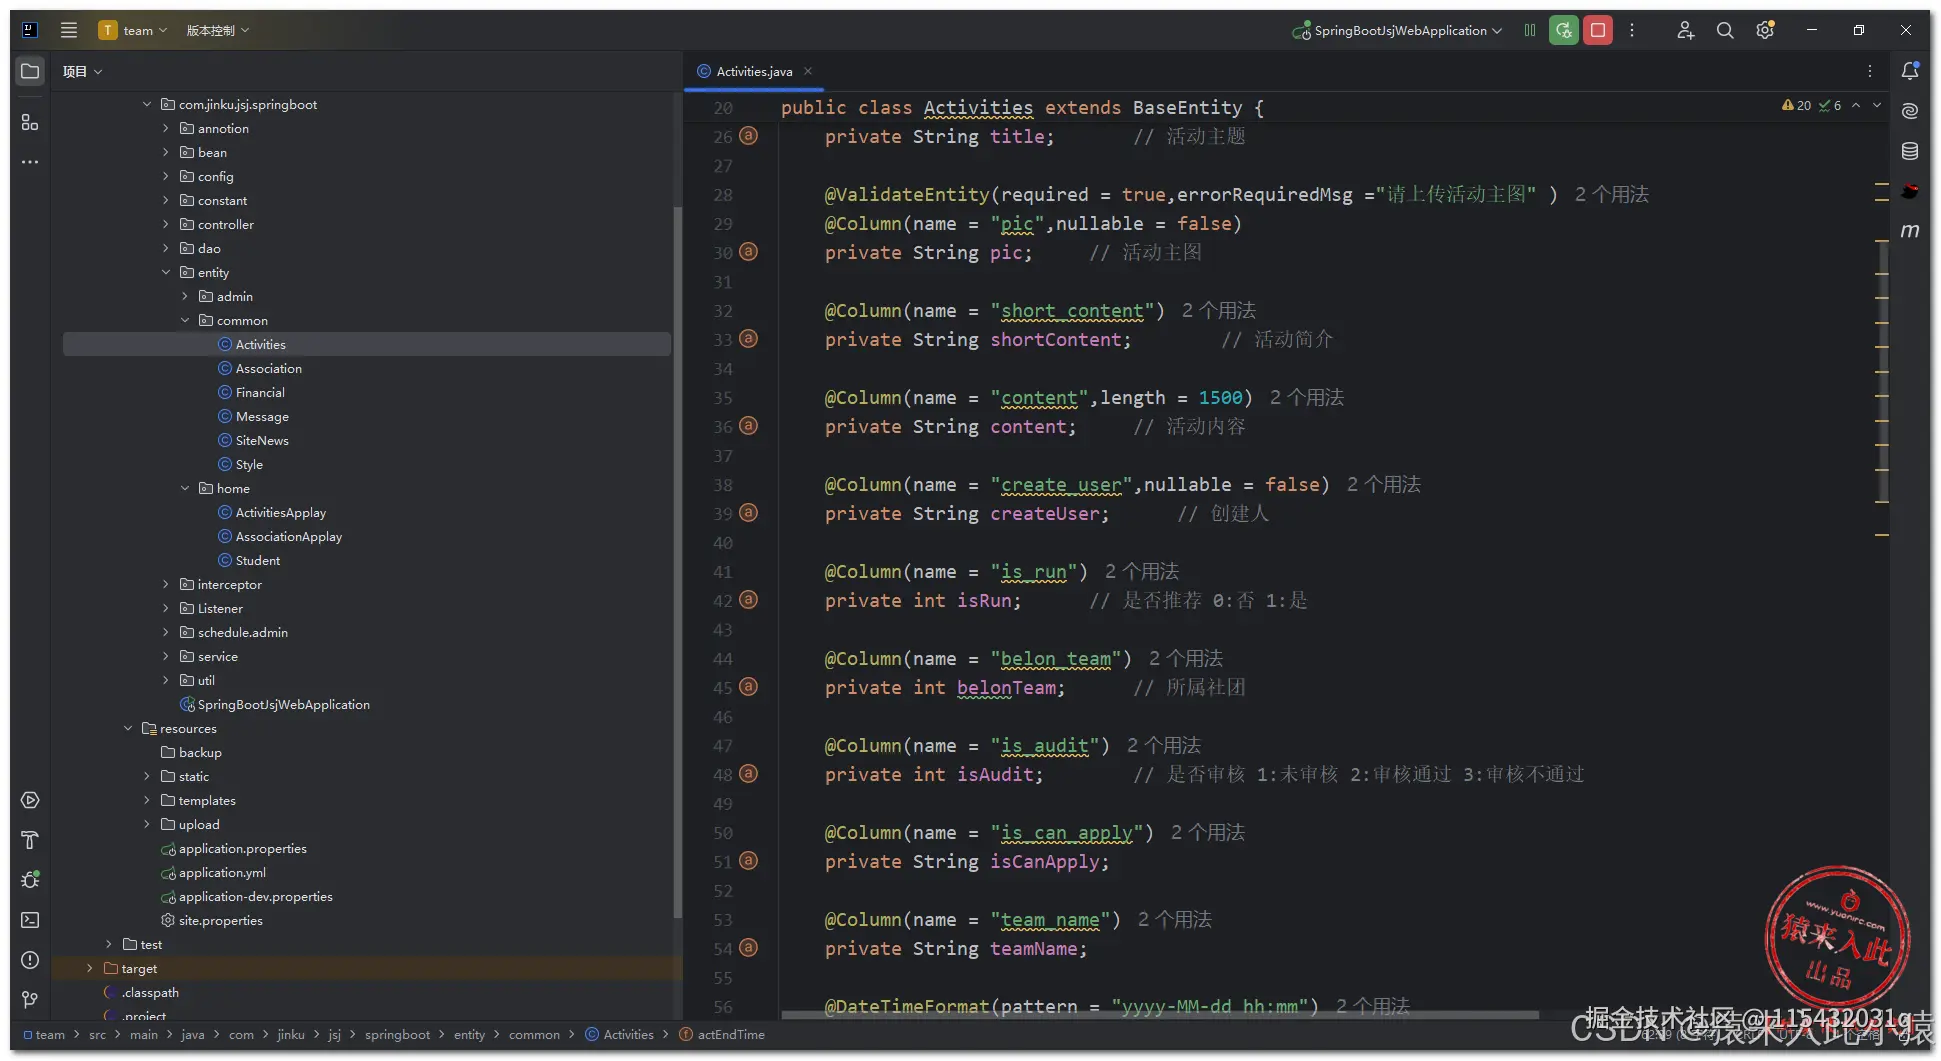Screen dimensions: 1941x1061
Task: Open the Git version control tool window
Action: [30, 1000]
